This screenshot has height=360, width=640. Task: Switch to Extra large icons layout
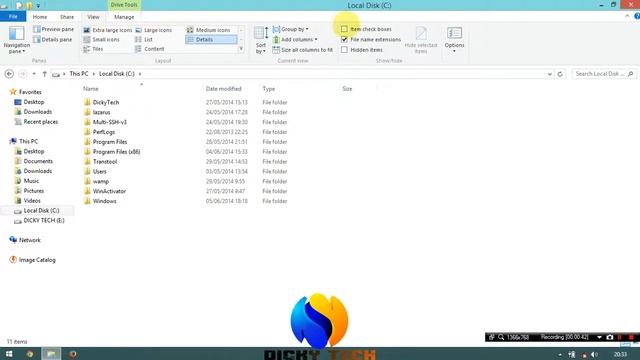coord(107,30)
